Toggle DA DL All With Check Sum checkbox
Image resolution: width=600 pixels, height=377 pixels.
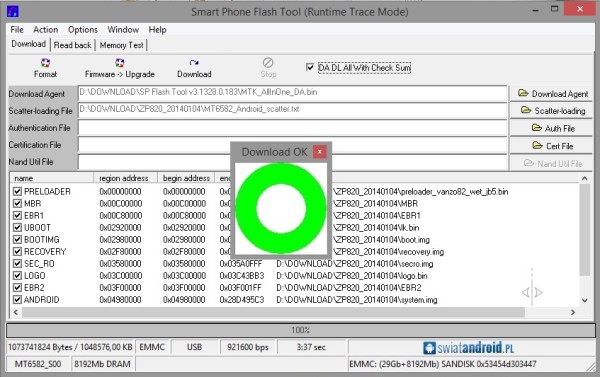tap(310, 67)
